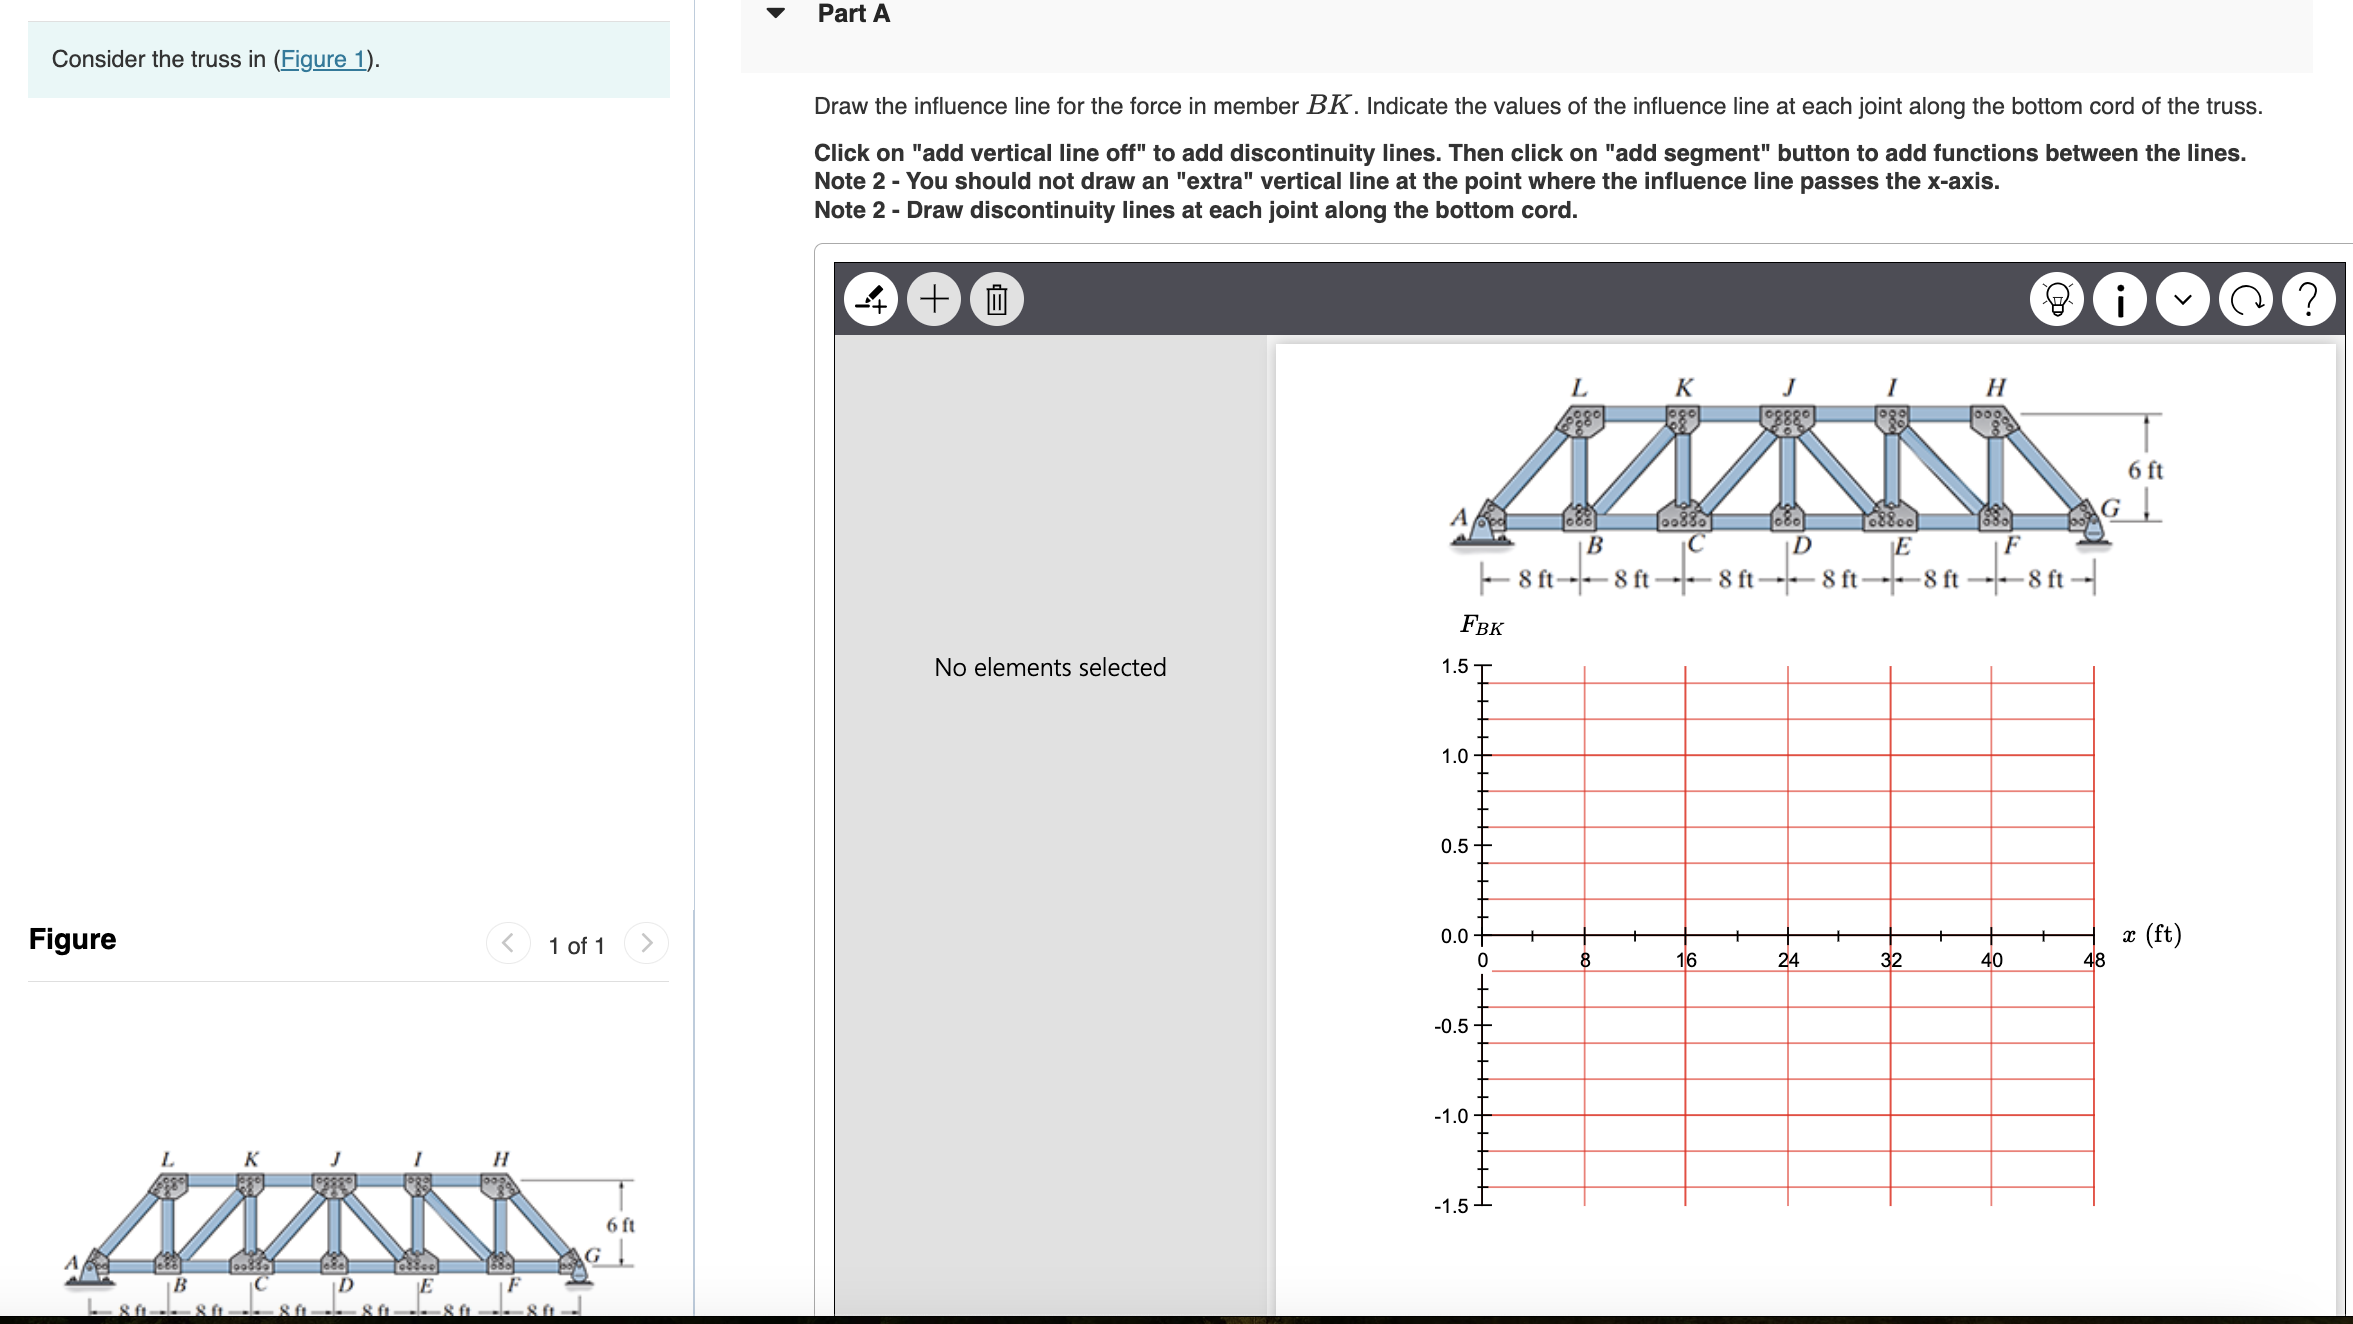Reset the graph with the circular arrow icon
2353x1324 pixels.
pos(2246,299)
